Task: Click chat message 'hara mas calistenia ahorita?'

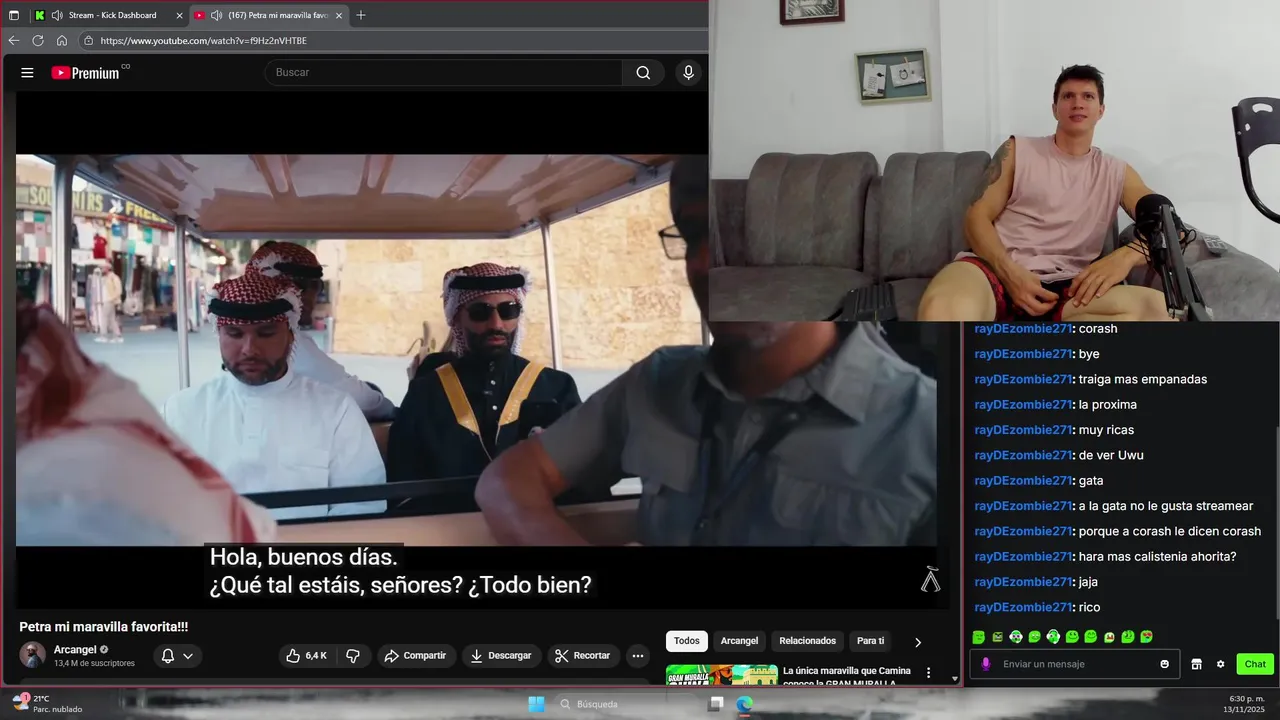Action: coord(1158,557)
